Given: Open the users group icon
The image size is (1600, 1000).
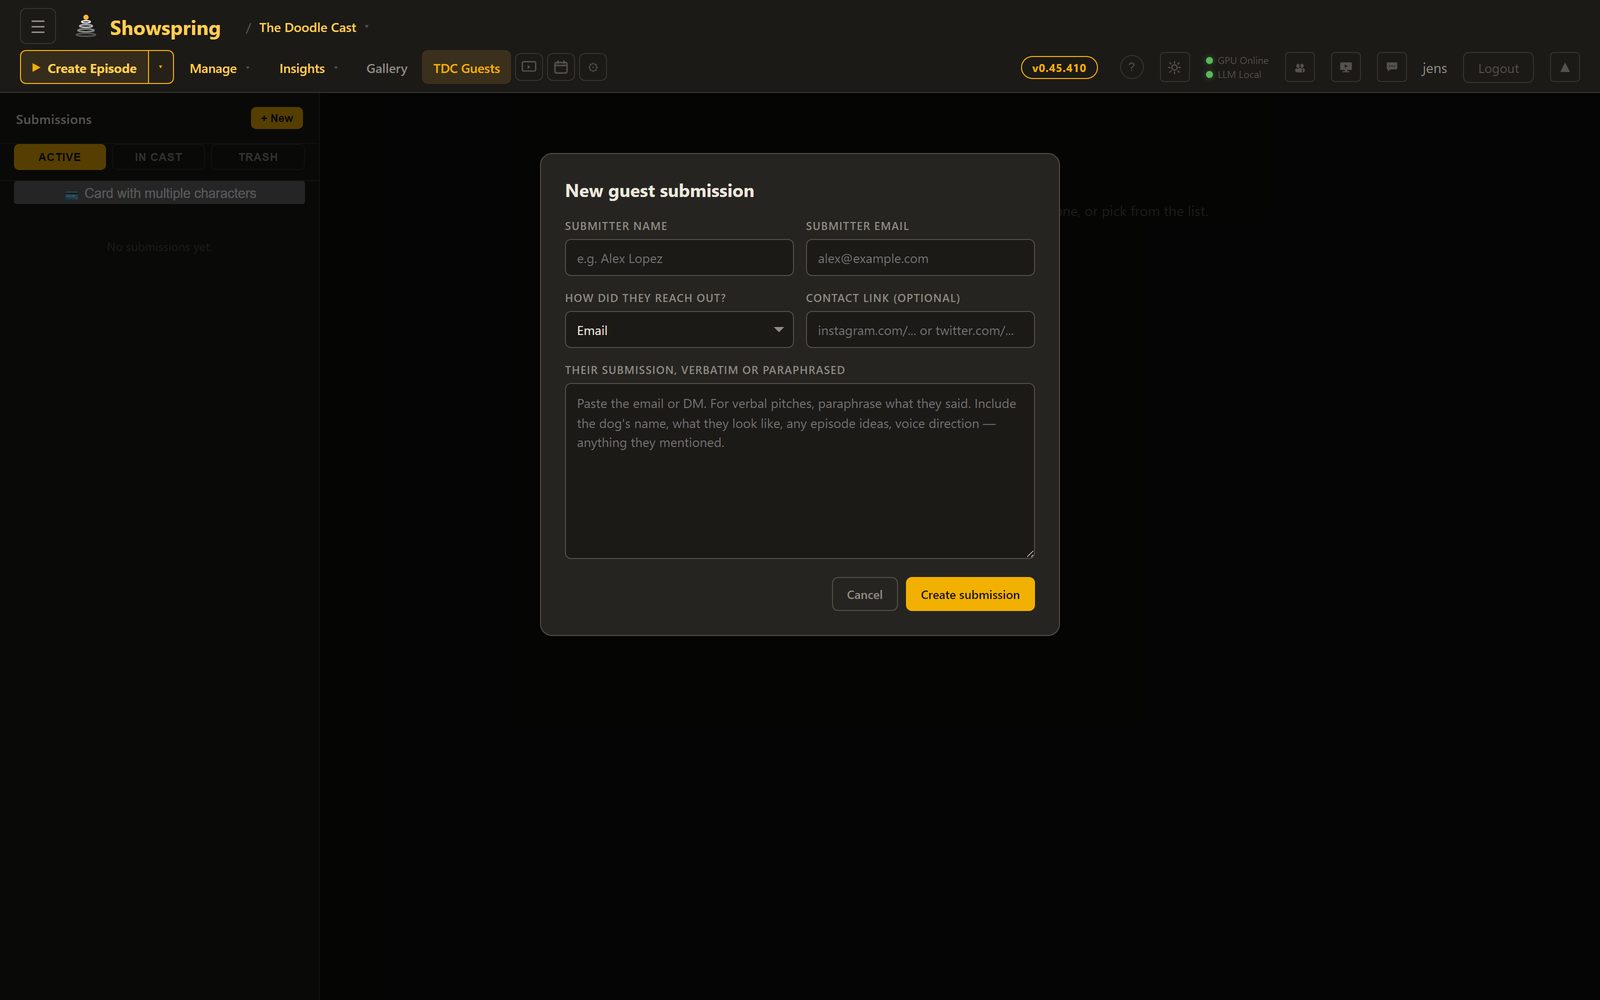Looking at the screenshot, I should pyautogui.click(x=1300, y=67).
